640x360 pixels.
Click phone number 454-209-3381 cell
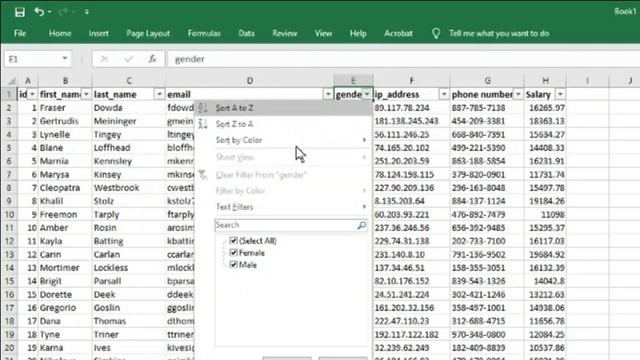[487, 121]
